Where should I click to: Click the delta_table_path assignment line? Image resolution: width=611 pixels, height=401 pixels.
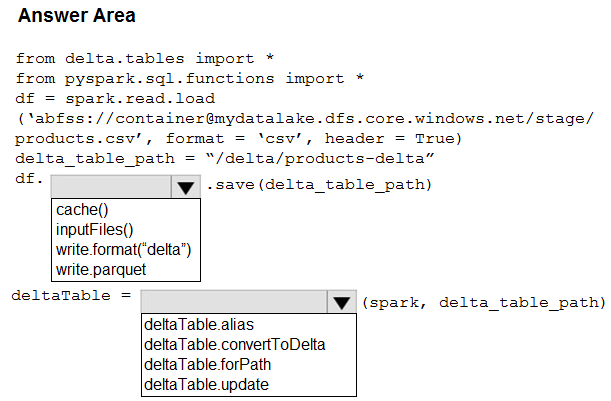coord(224,159)
